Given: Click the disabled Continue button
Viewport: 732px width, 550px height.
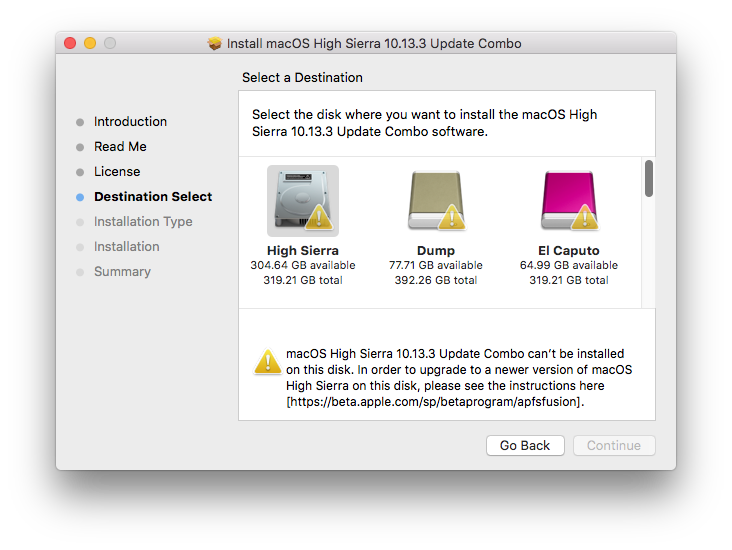Looking at the screenshot, I should point(614,445).
